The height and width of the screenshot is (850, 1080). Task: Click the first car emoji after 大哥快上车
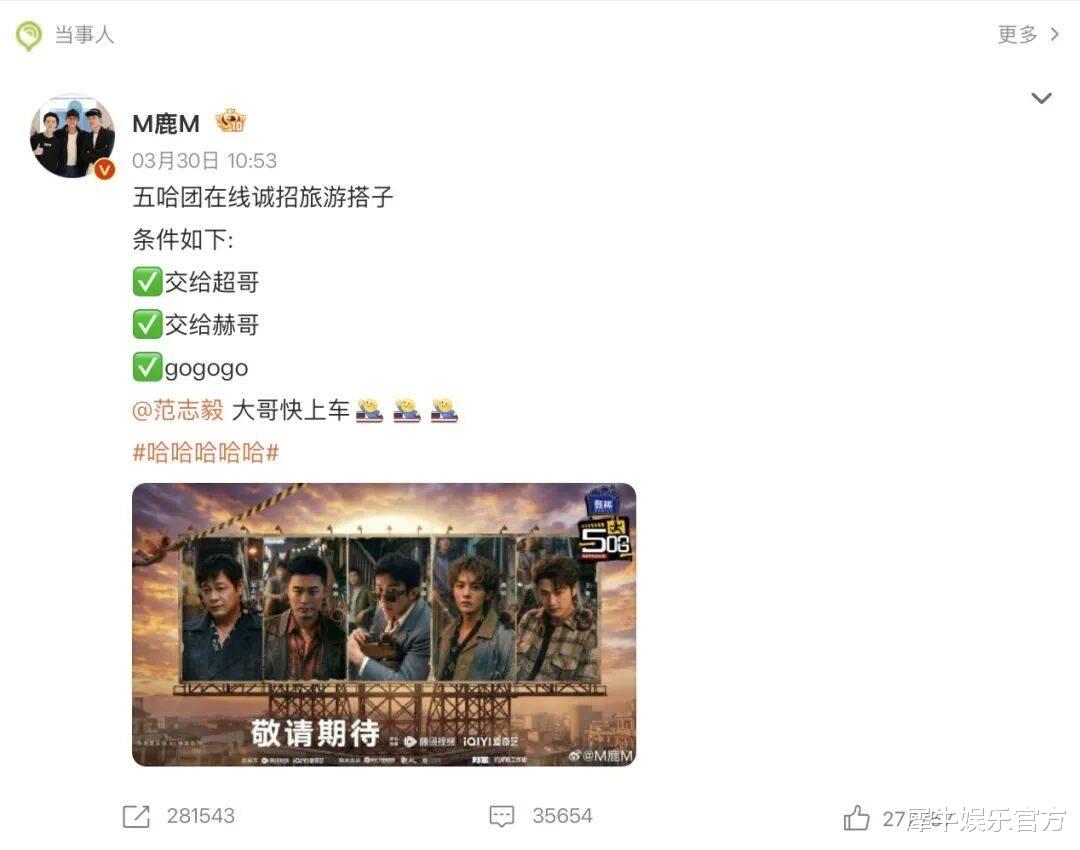point(370,409)
